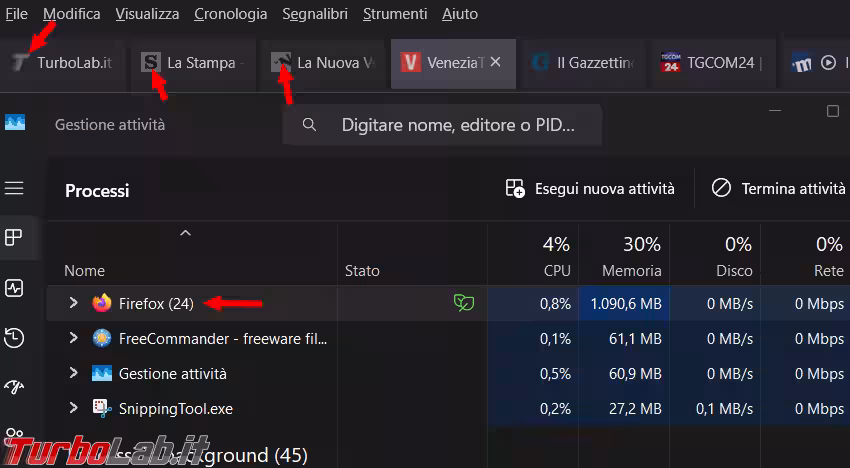The image size is (850, 468).
Task: Open the App history sidebar icon
Action: 14,338
